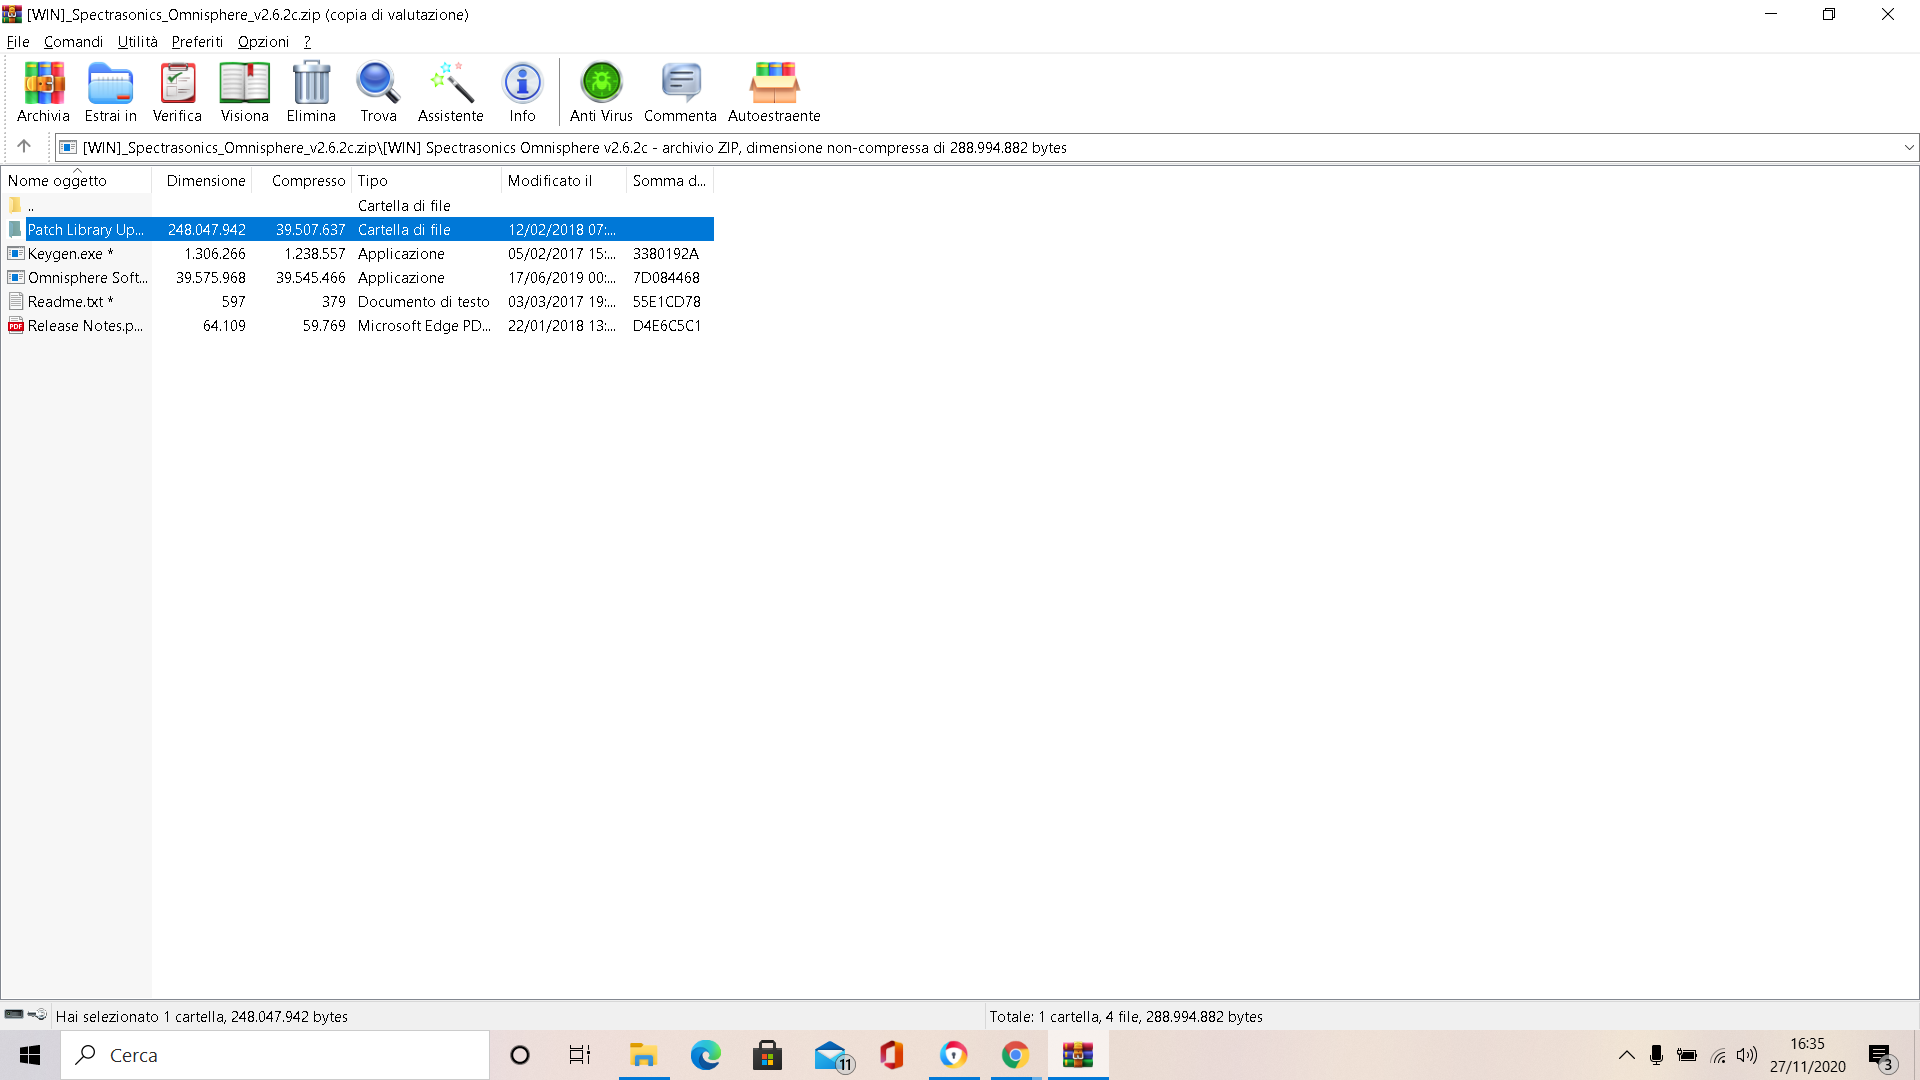This screenshot has width=1920, height=1080.
Task: Click the Archivia toolbar icon
Action: 43,92
